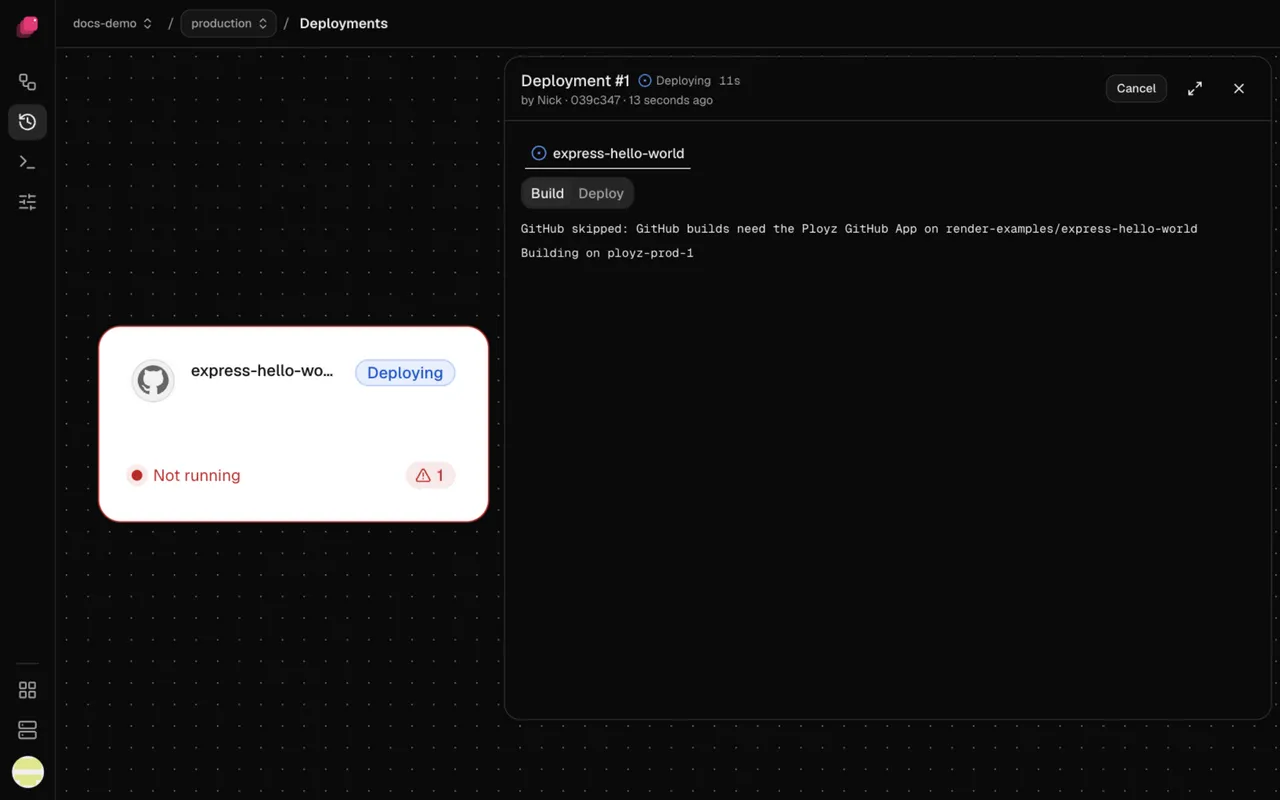Open the services graph icon in sidebar
1280x800 pixels.
point(28,82)
